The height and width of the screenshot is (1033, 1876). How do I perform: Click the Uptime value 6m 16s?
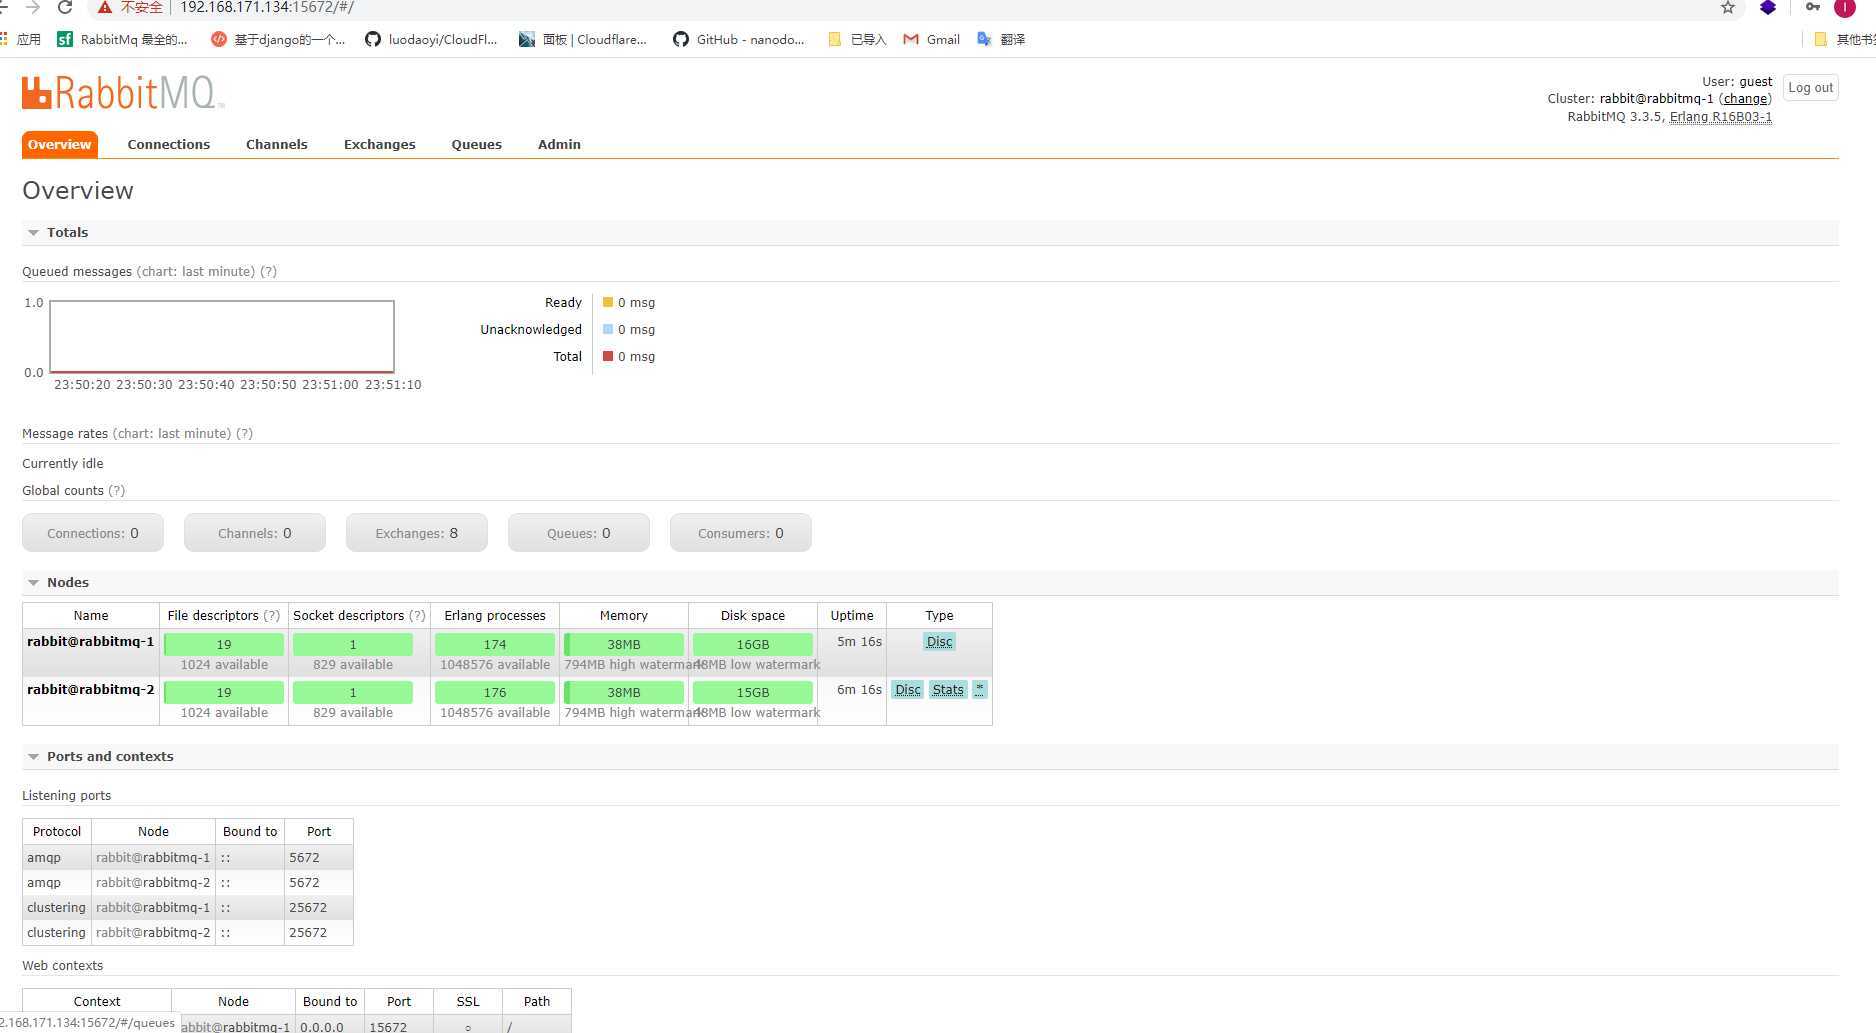[x=859, y=689]
